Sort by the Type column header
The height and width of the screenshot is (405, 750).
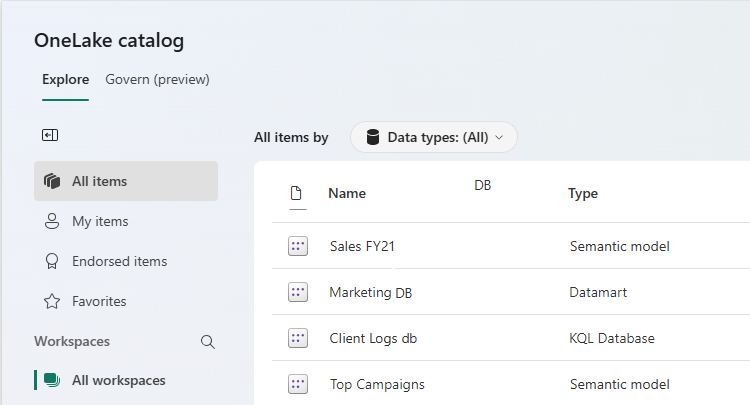coord(583,193)
